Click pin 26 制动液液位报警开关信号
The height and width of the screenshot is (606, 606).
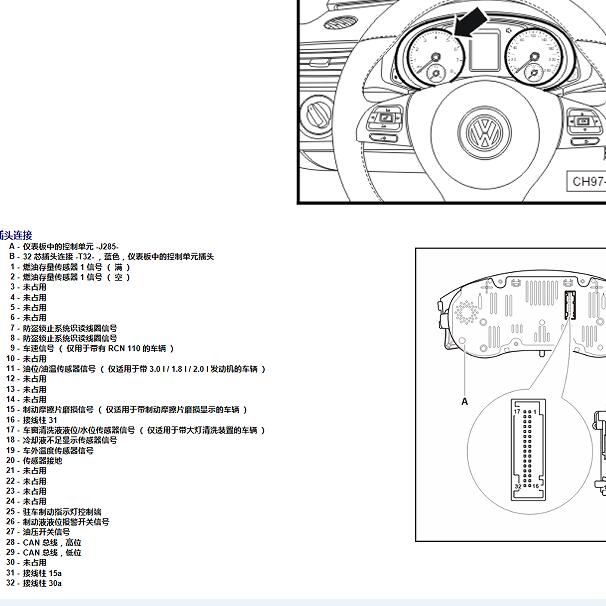click(x=58, y=522)
